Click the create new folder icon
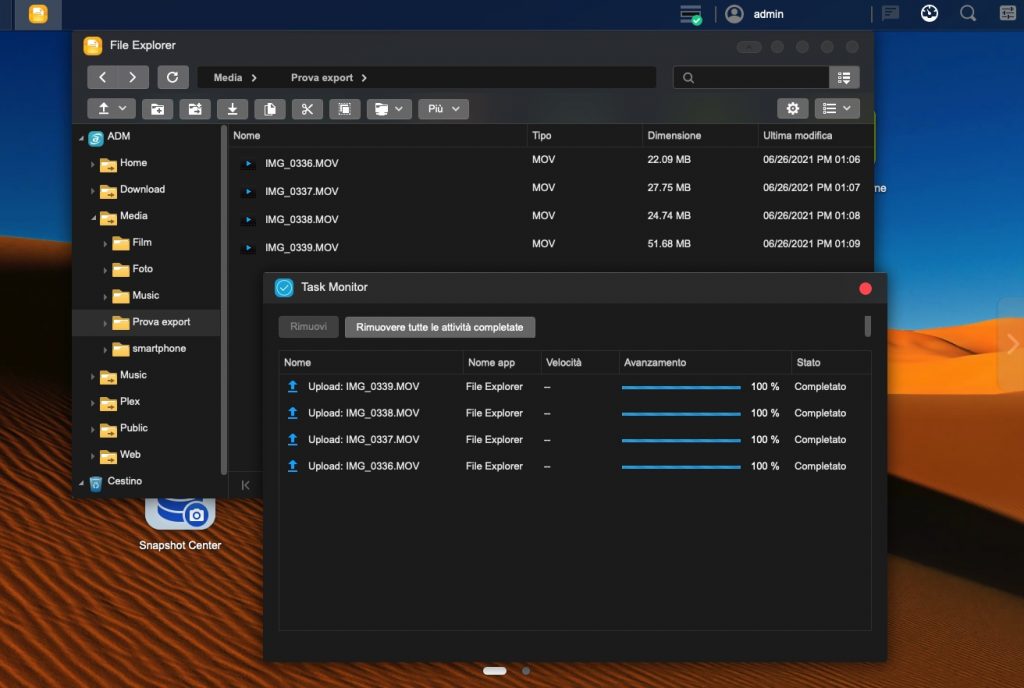The width and height of the screenshot is (1024, 688). coord(157,109)
